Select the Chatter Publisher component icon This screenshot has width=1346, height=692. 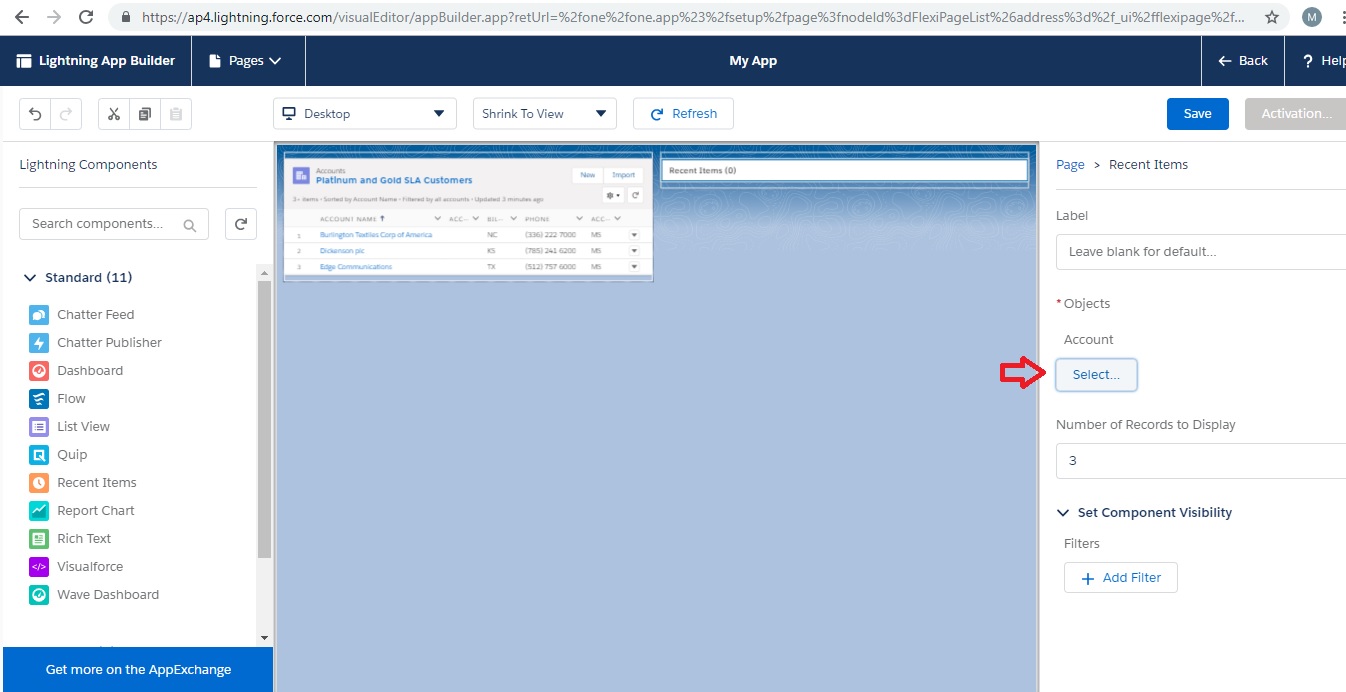[39, 342]
